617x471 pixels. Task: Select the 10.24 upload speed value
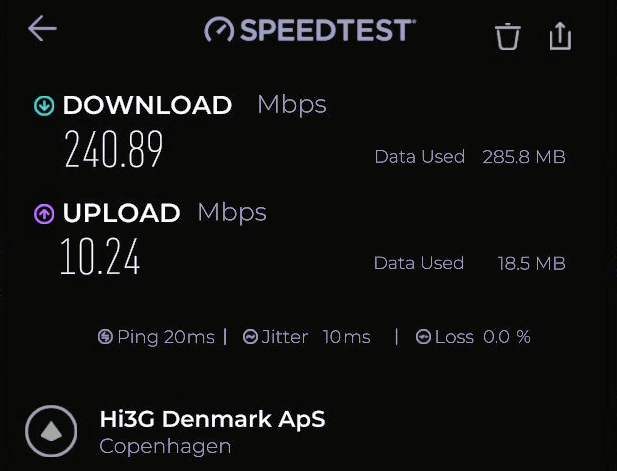pyautogui.click(x=99, y=256)
